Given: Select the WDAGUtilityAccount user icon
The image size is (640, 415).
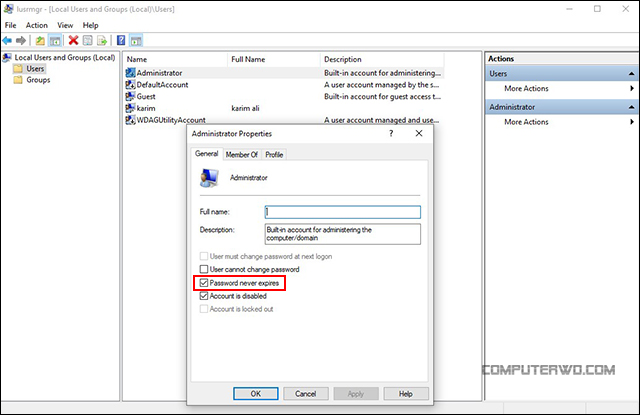Looking at the screenshot, I should 131,120.
